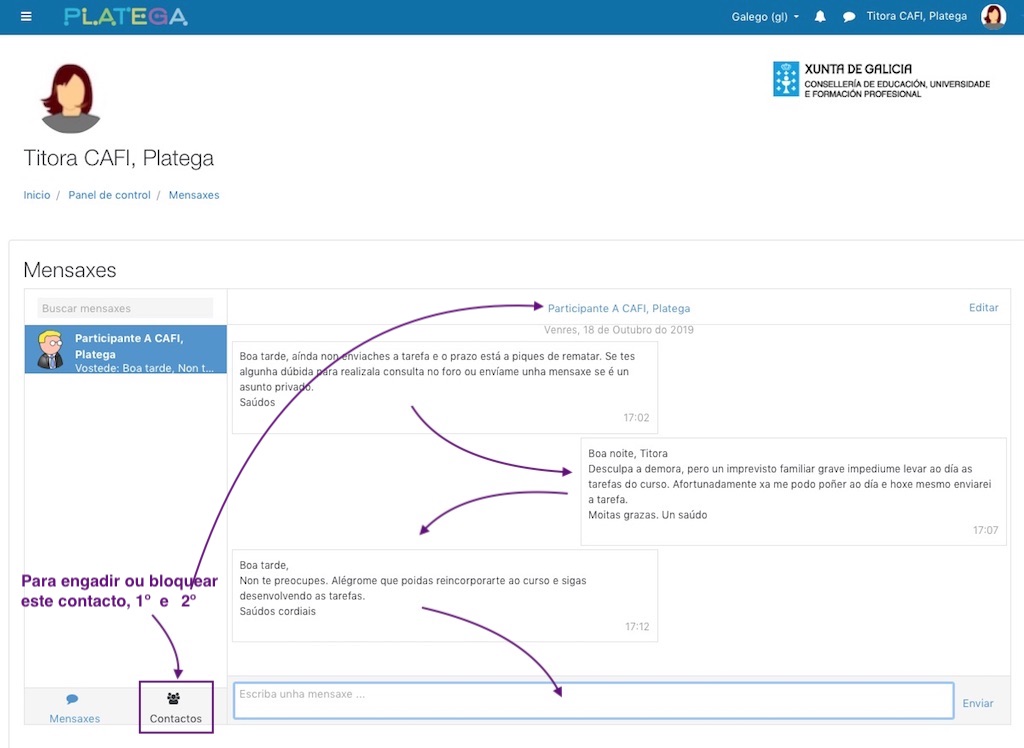Click the PLATEGA logo
Image resolution: width=1024 pixels, height=748 pixels.
tap(125, 17)
